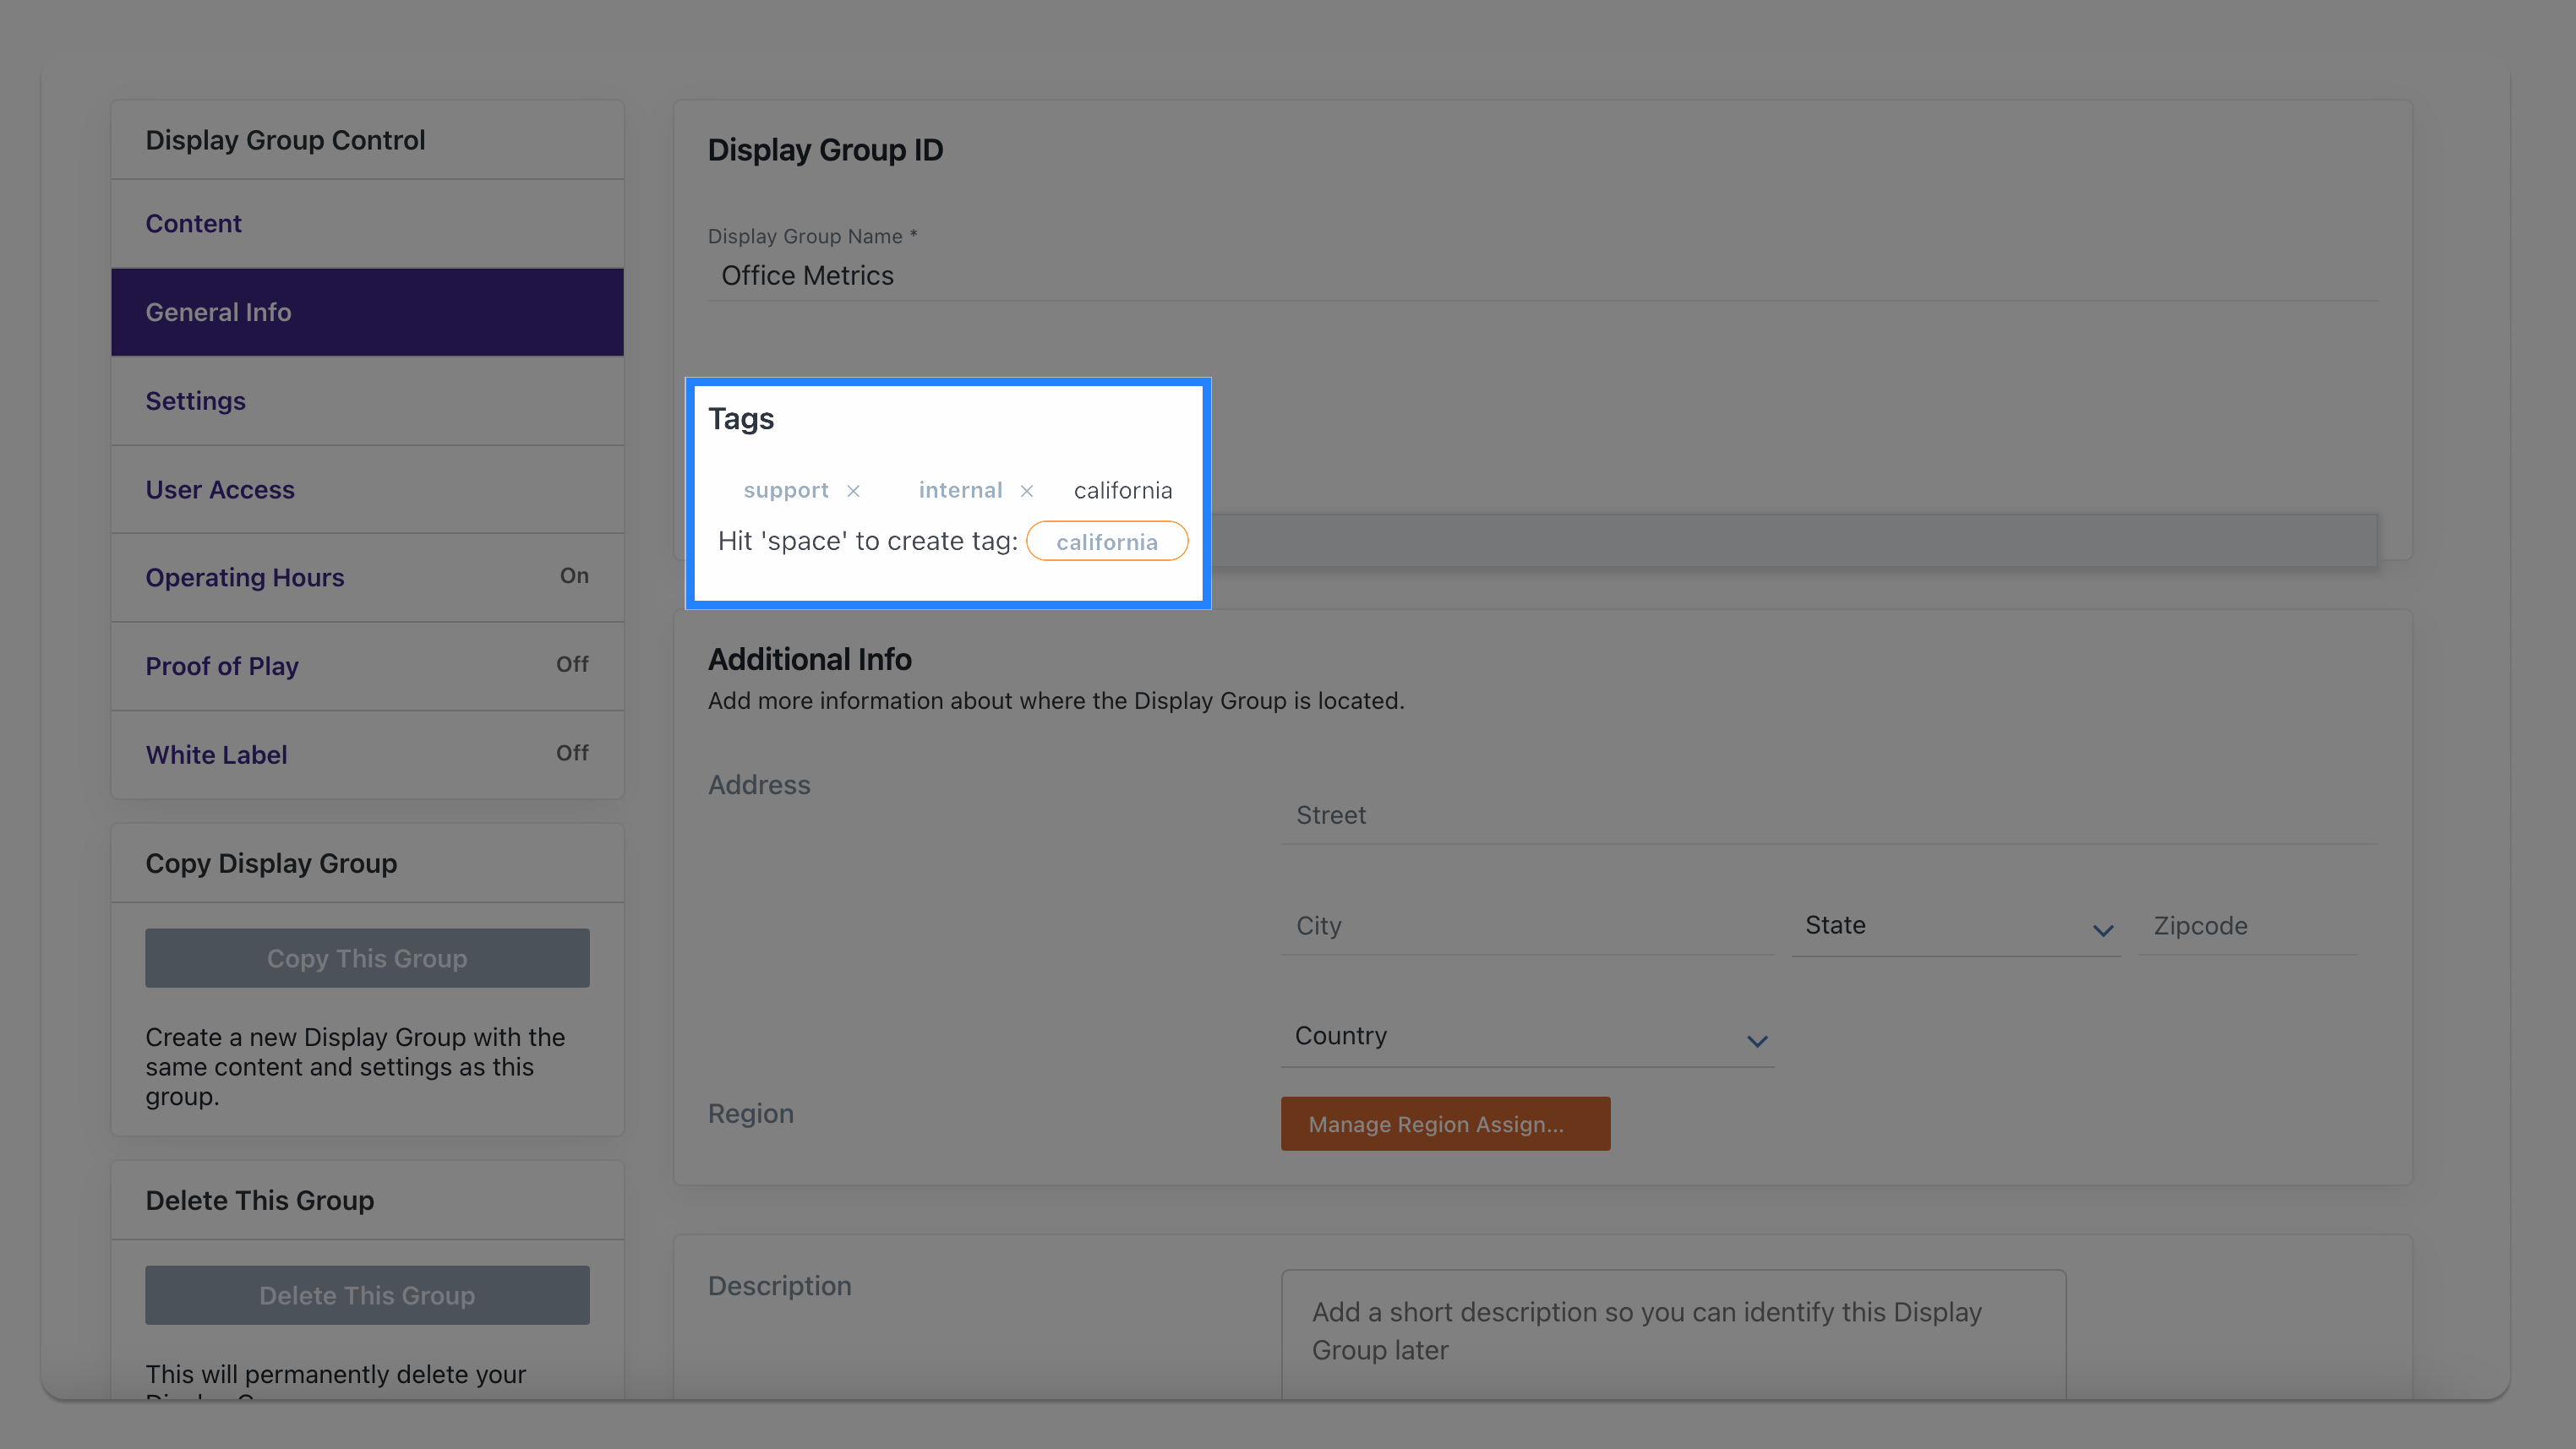Remove the internal tag

click(x=1026, y=491)
